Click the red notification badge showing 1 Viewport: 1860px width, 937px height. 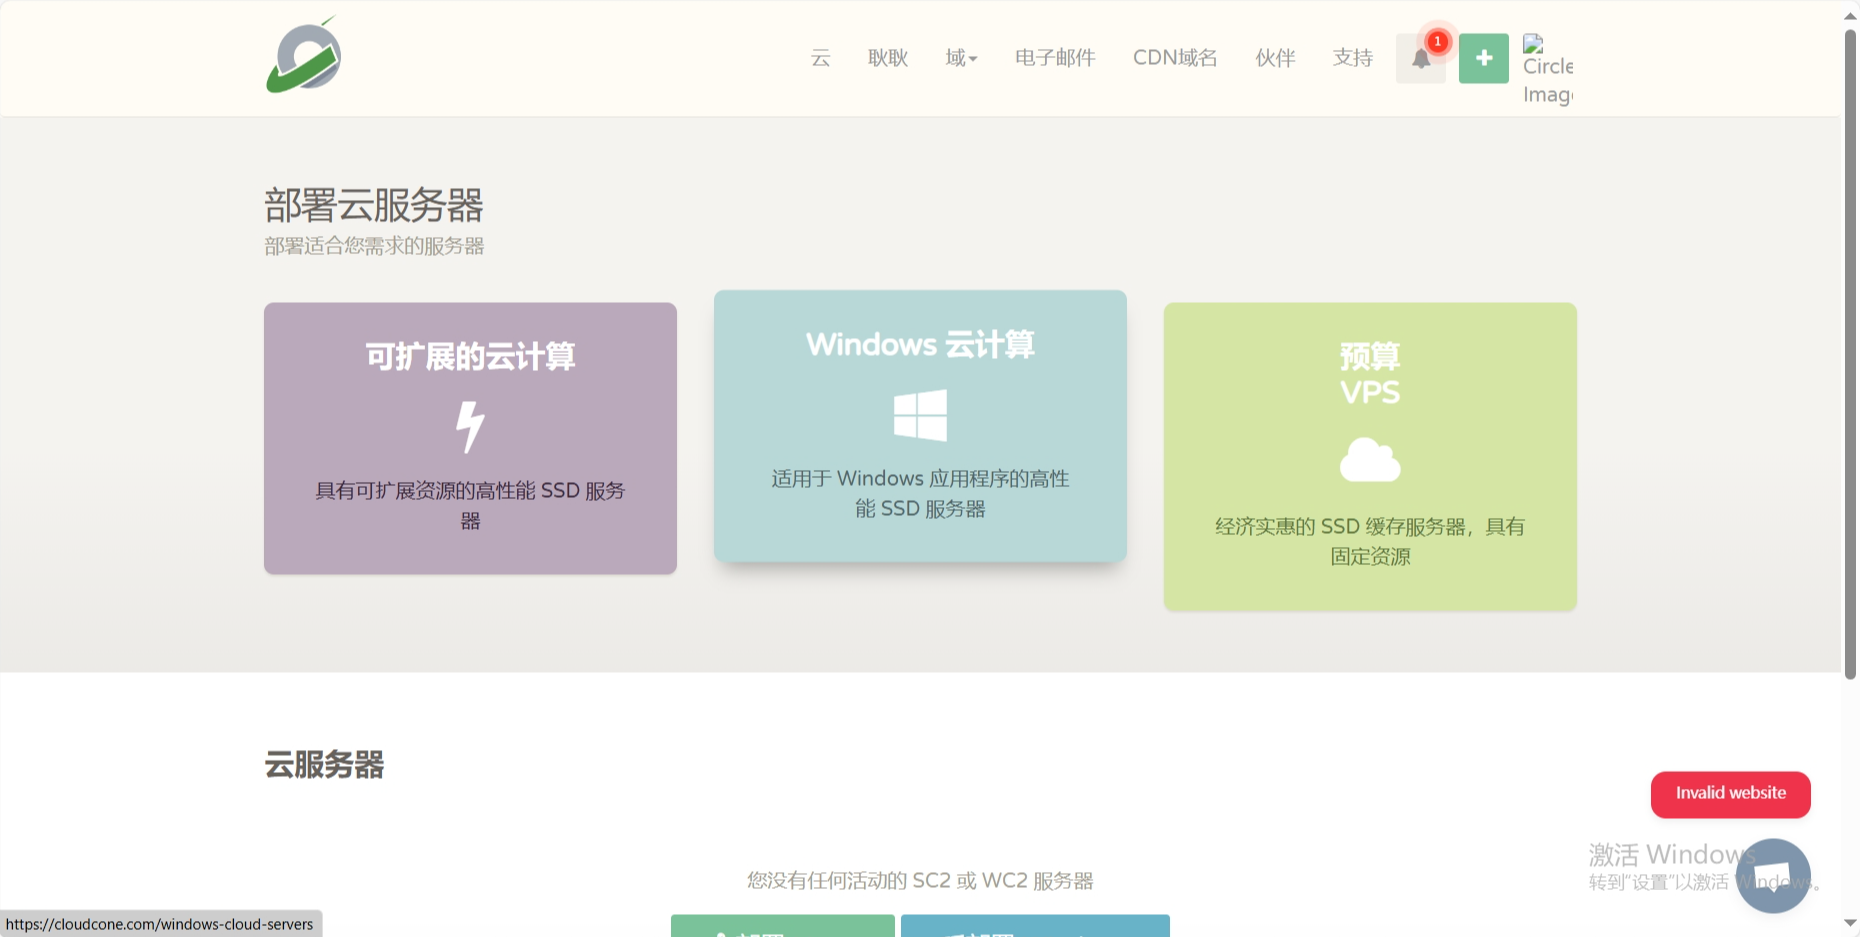[x=1437, y=41]
